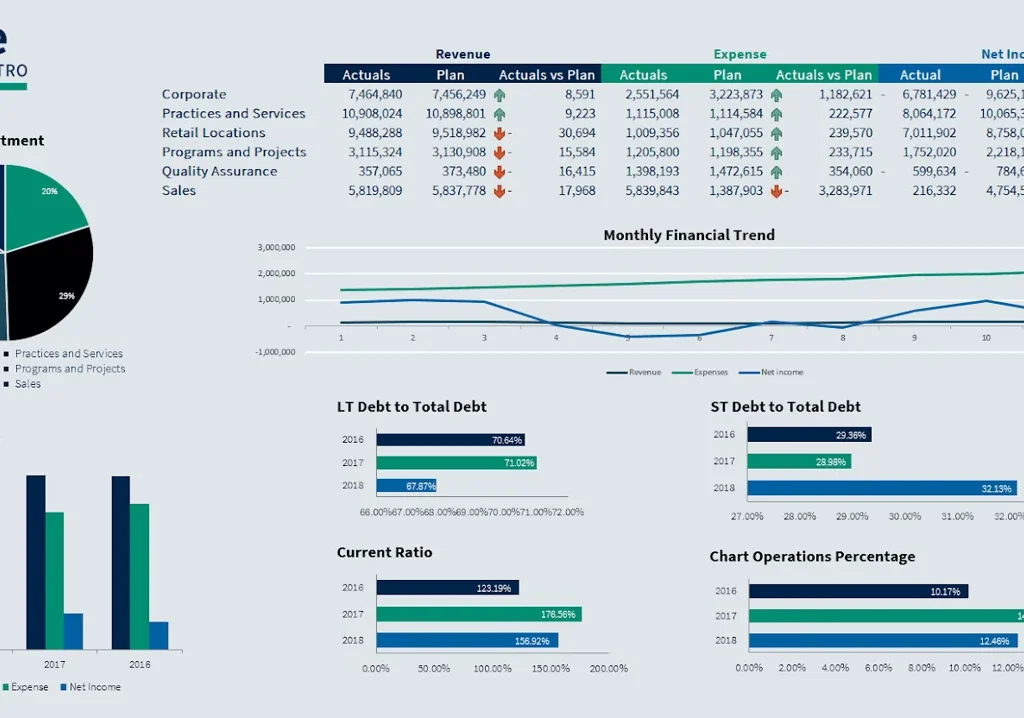Select the red down arrow in Sales expense row

point(776,191)
